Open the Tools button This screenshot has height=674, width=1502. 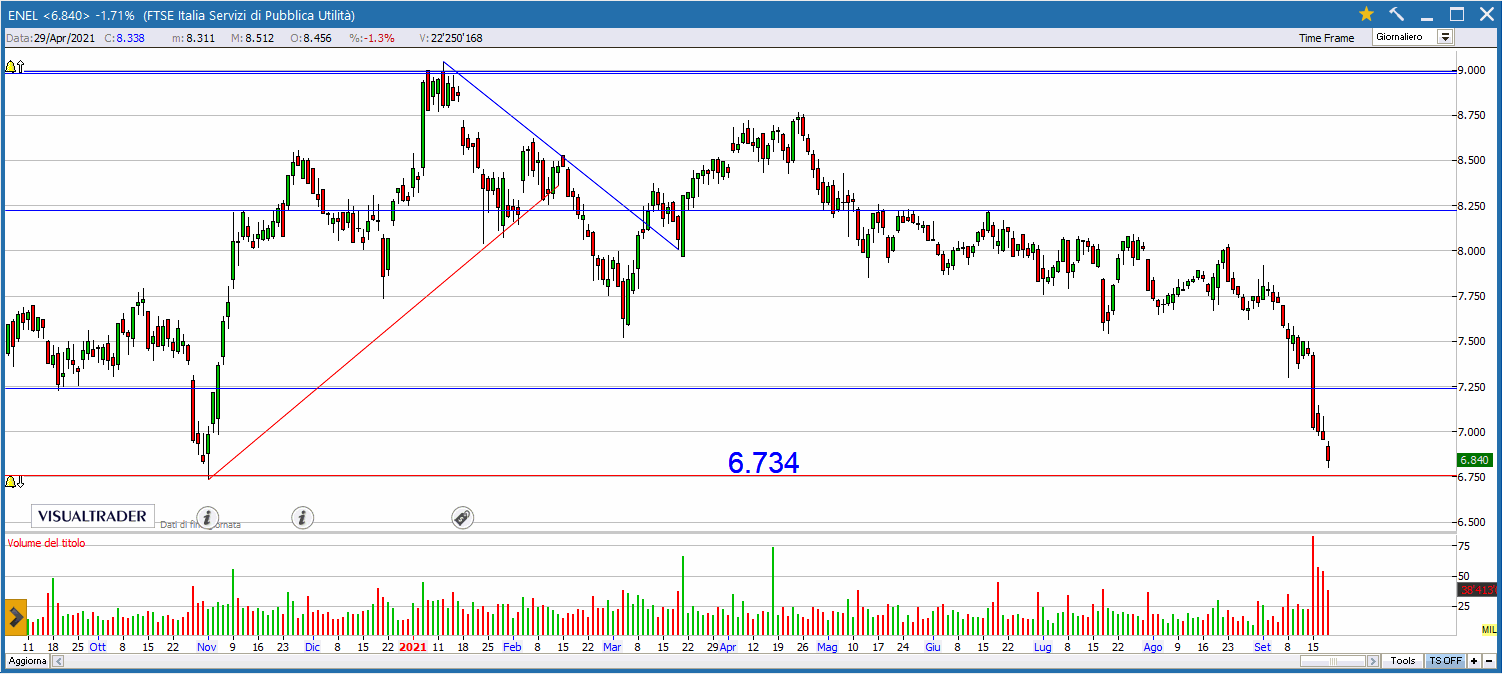(x=1403, y=661)
